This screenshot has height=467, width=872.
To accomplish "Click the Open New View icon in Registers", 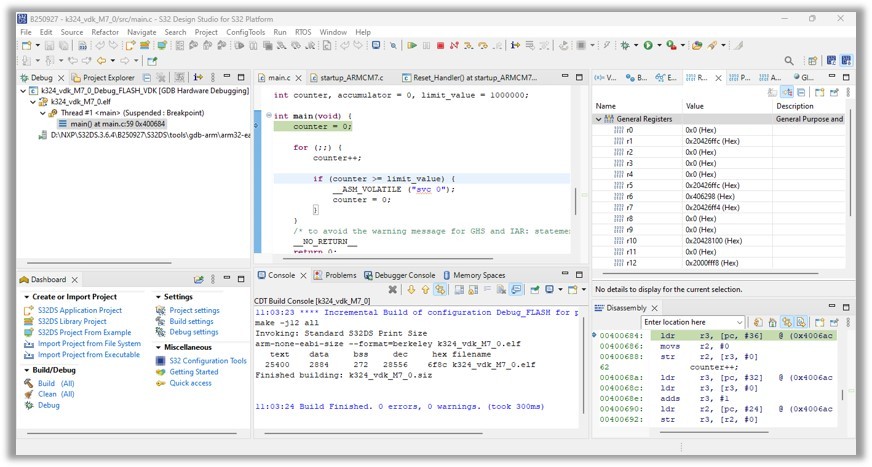I will (819, 92).
